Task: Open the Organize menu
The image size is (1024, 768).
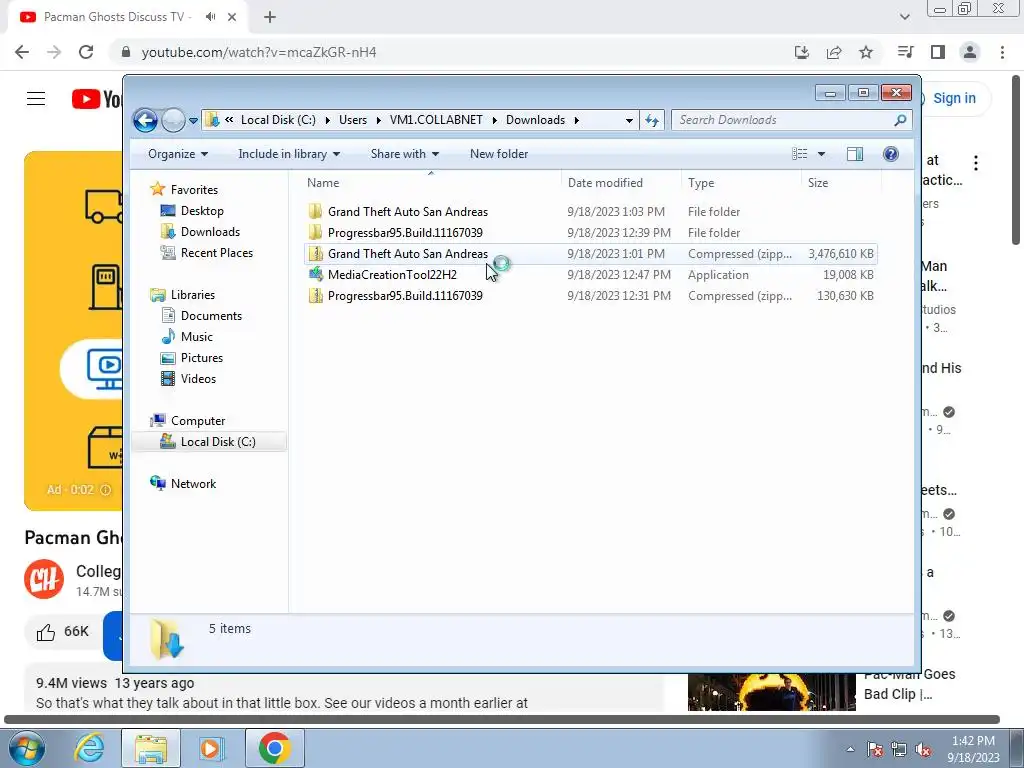Action: click(x=178, y=154)
